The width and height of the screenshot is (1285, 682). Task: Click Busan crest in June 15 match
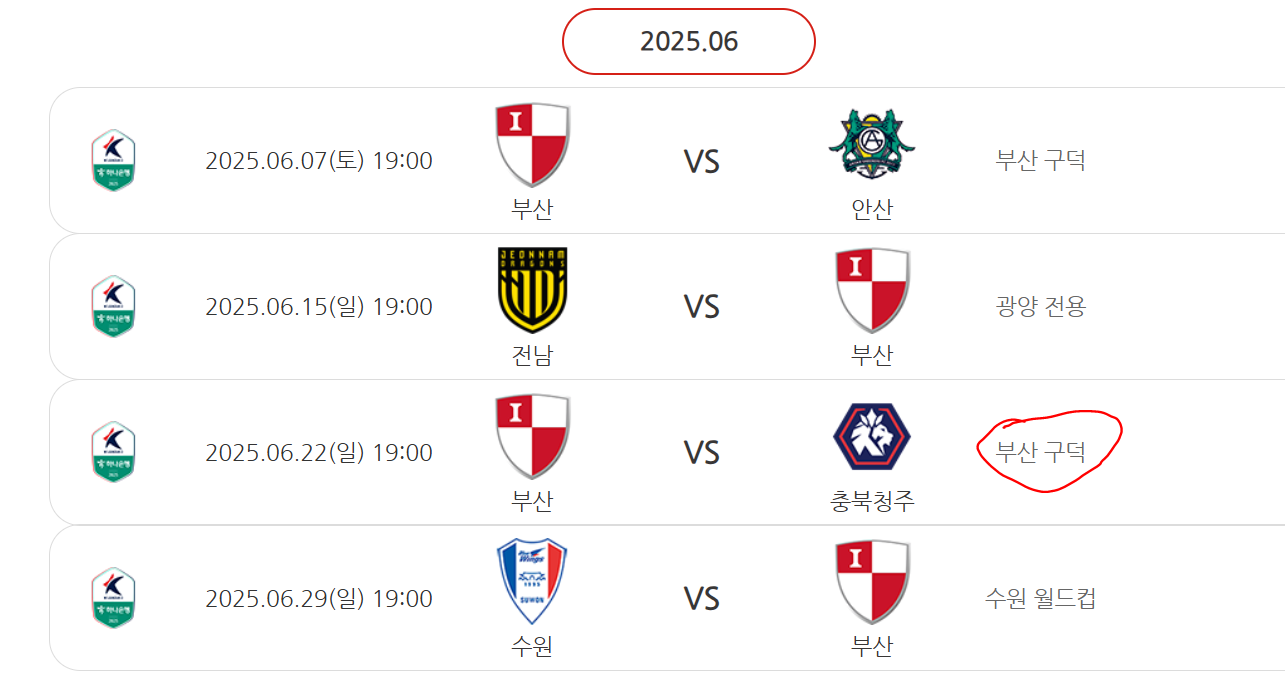pyautogui.click(x=872, y=290)
